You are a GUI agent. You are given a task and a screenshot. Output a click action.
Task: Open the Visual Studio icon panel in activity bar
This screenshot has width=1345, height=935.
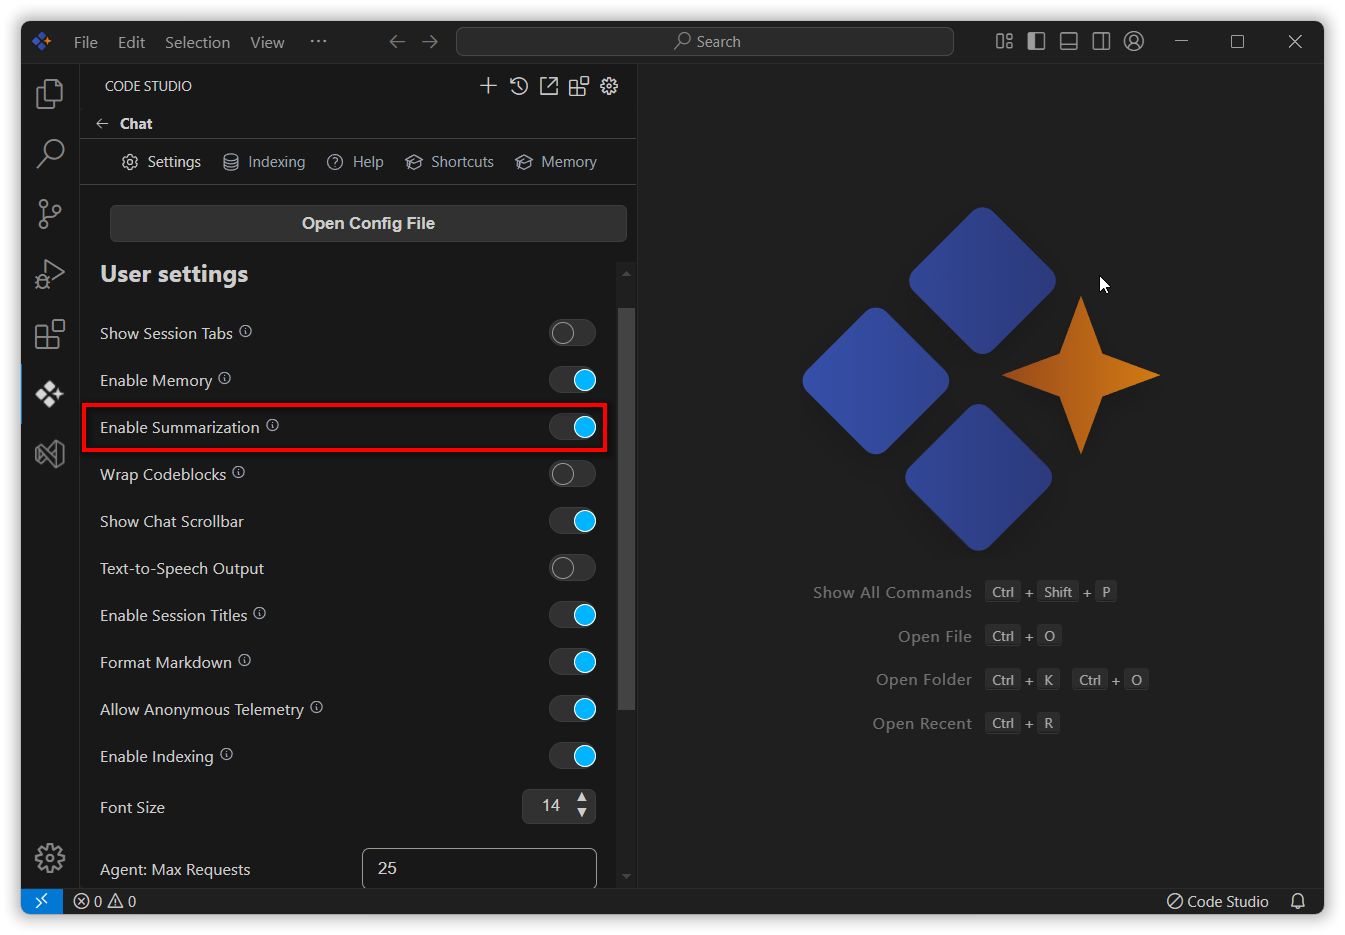49,454
